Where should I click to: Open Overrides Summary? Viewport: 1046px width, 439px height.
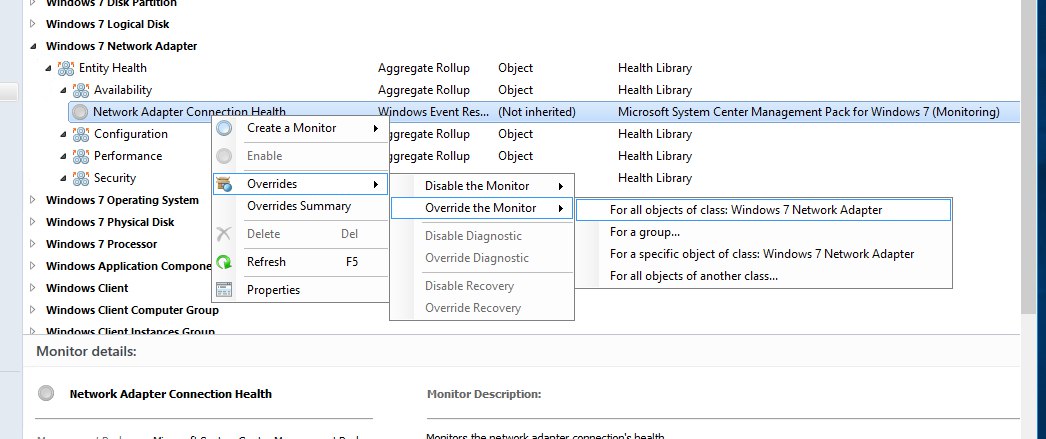point(300,206)
